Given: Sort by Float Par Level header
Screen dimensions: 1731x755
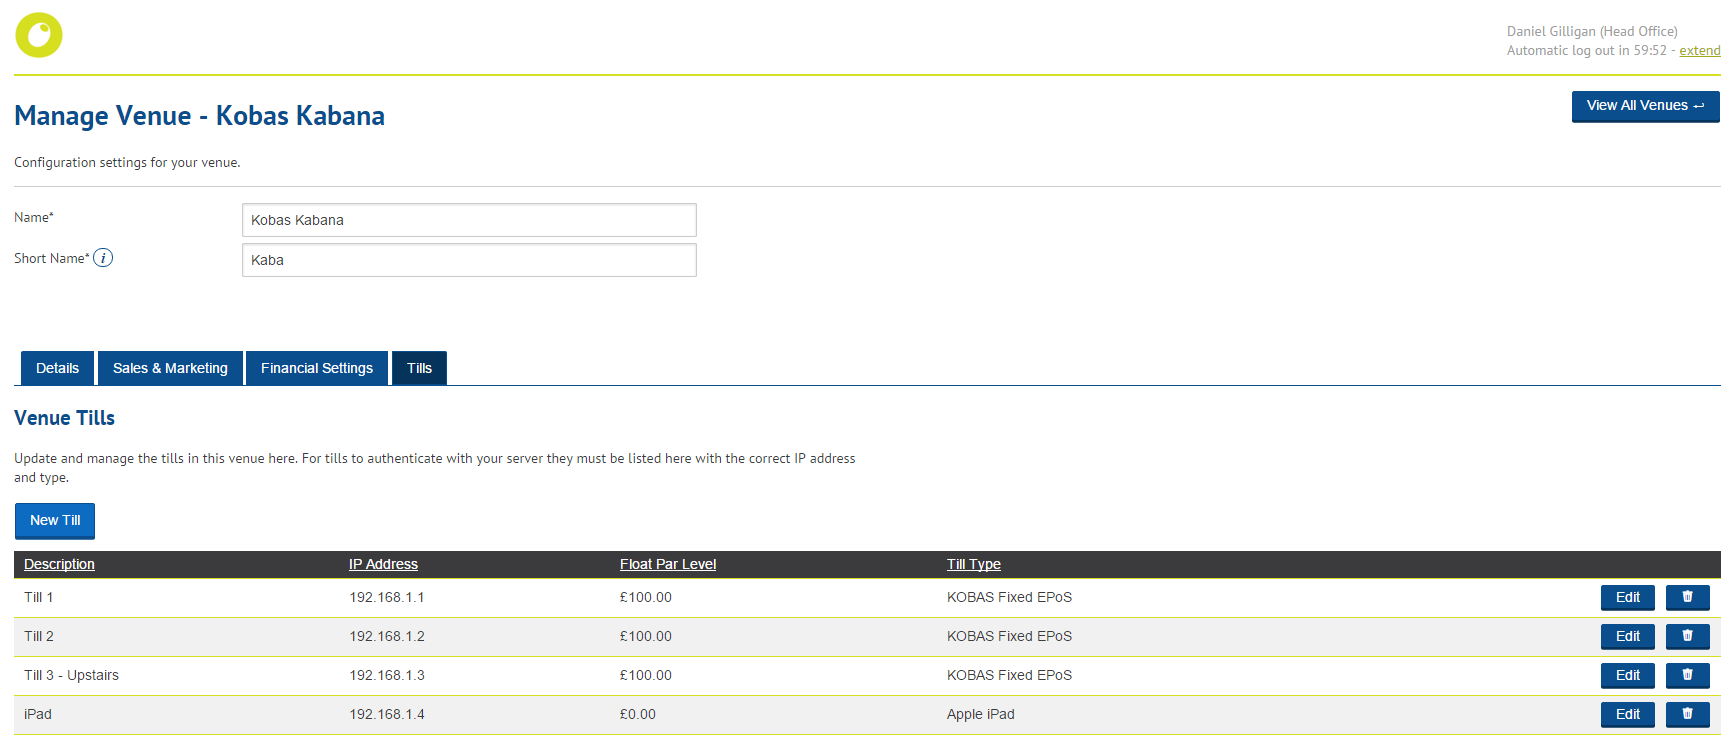Looking at the screenshot, I should pyautogui.click(x=667, y=564).
